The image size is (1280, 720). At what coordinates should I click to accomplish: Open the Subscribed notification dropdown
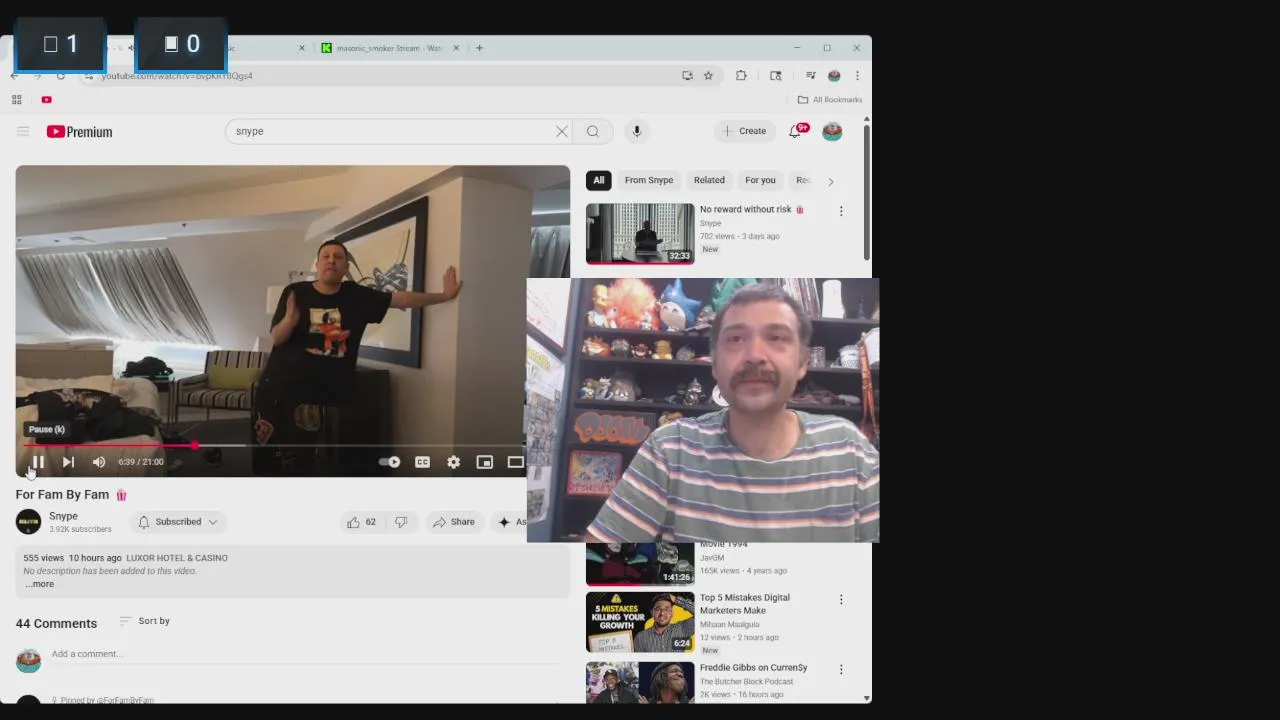177,522
